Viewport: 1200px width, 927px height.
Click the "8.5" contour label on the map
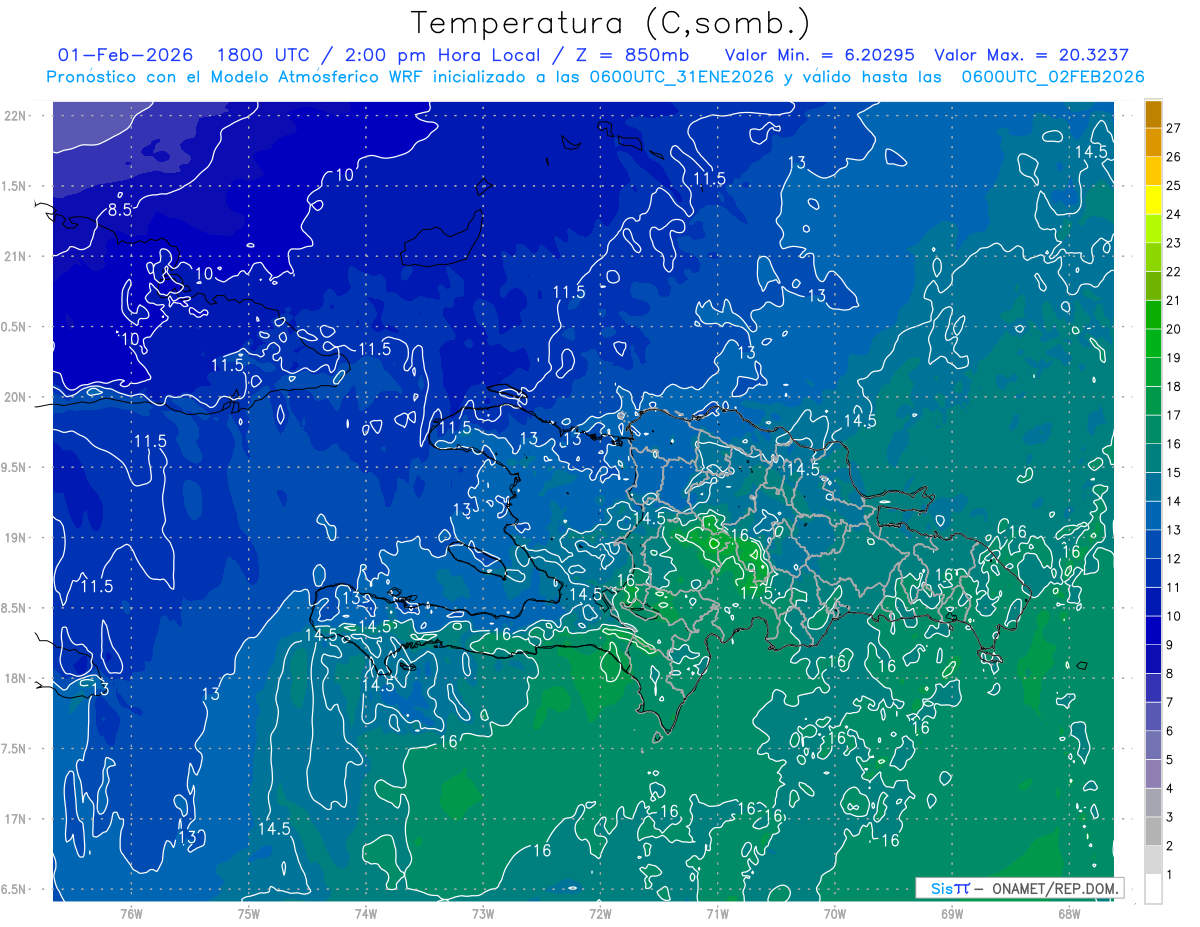pos(120,209)
